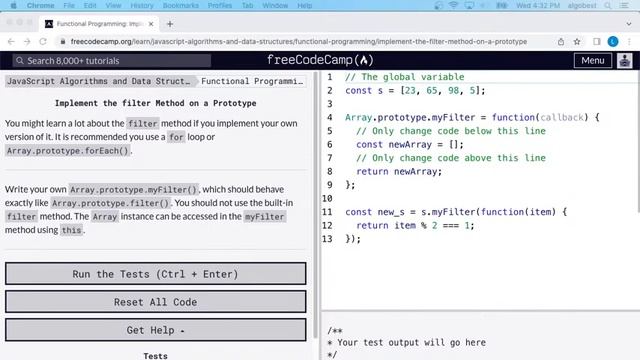Click the screen mirroring display icon
The image size is (640, 360).
469,6
